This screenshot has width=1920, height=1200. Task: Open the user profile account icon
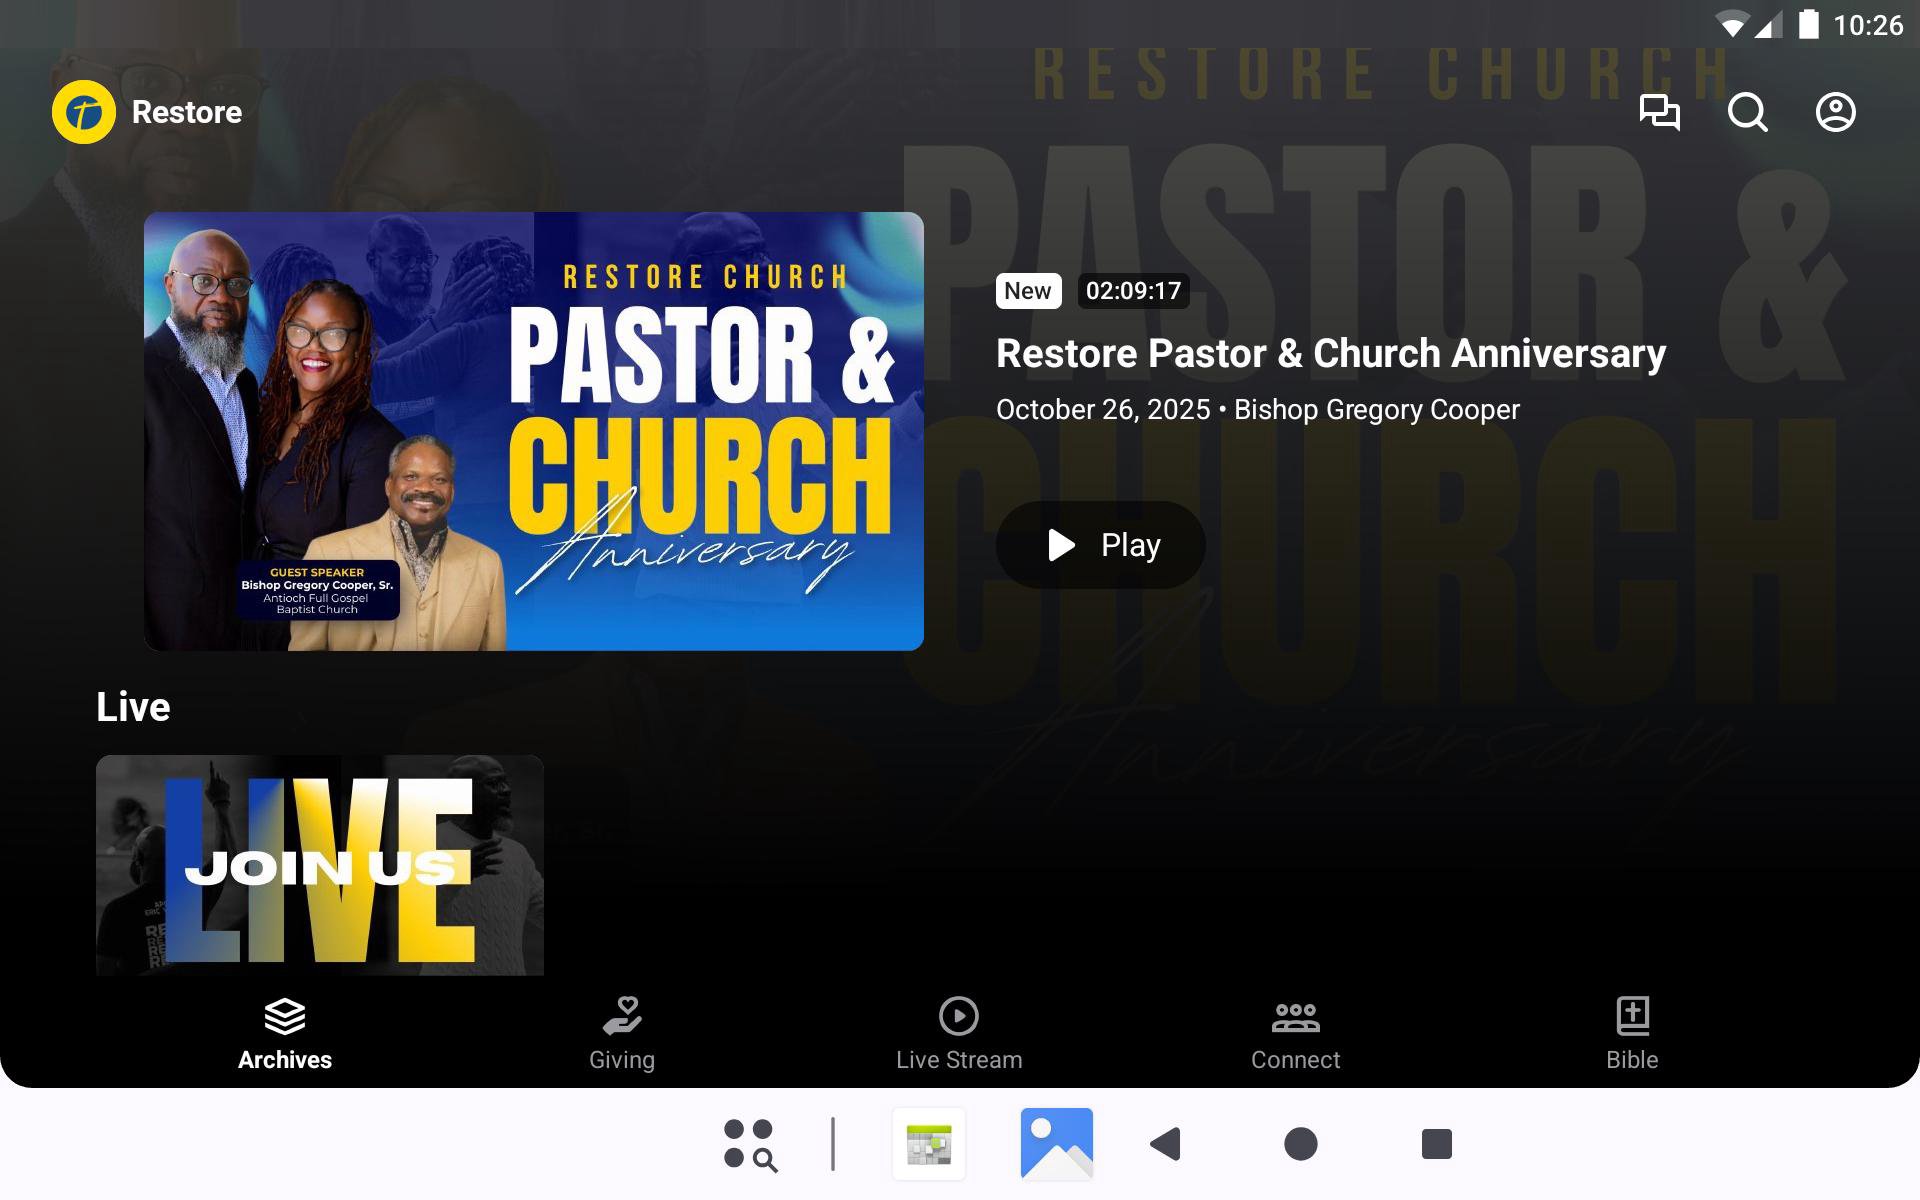click(1835, 112)
